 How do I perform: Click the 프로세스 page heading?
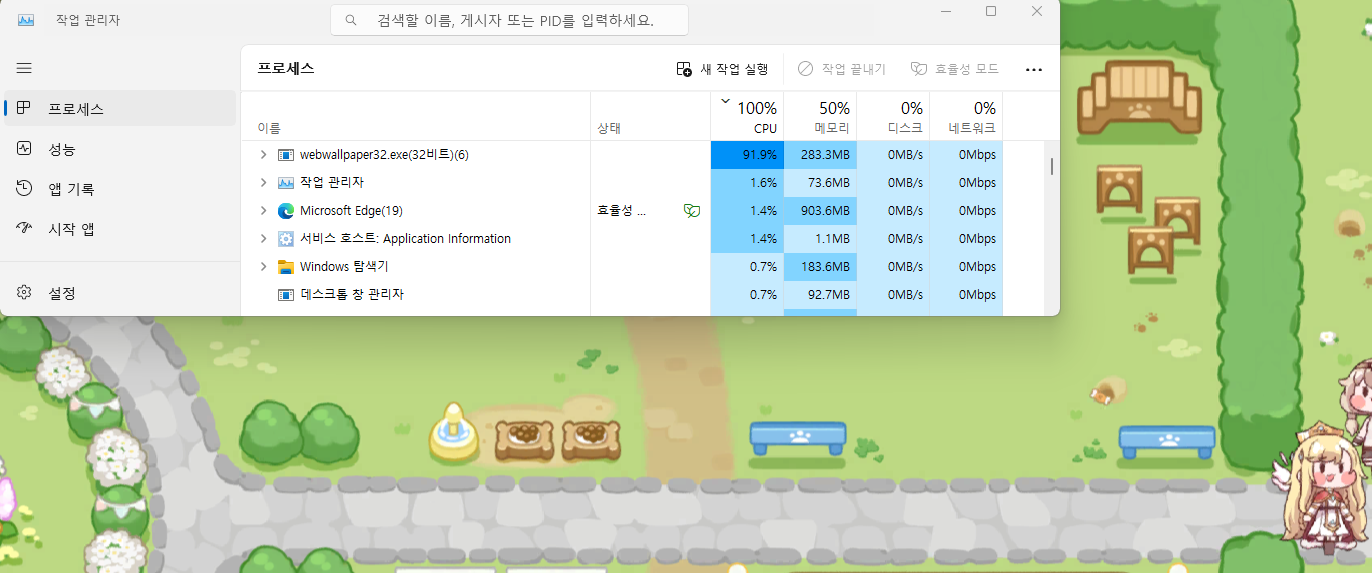(286, 69)
